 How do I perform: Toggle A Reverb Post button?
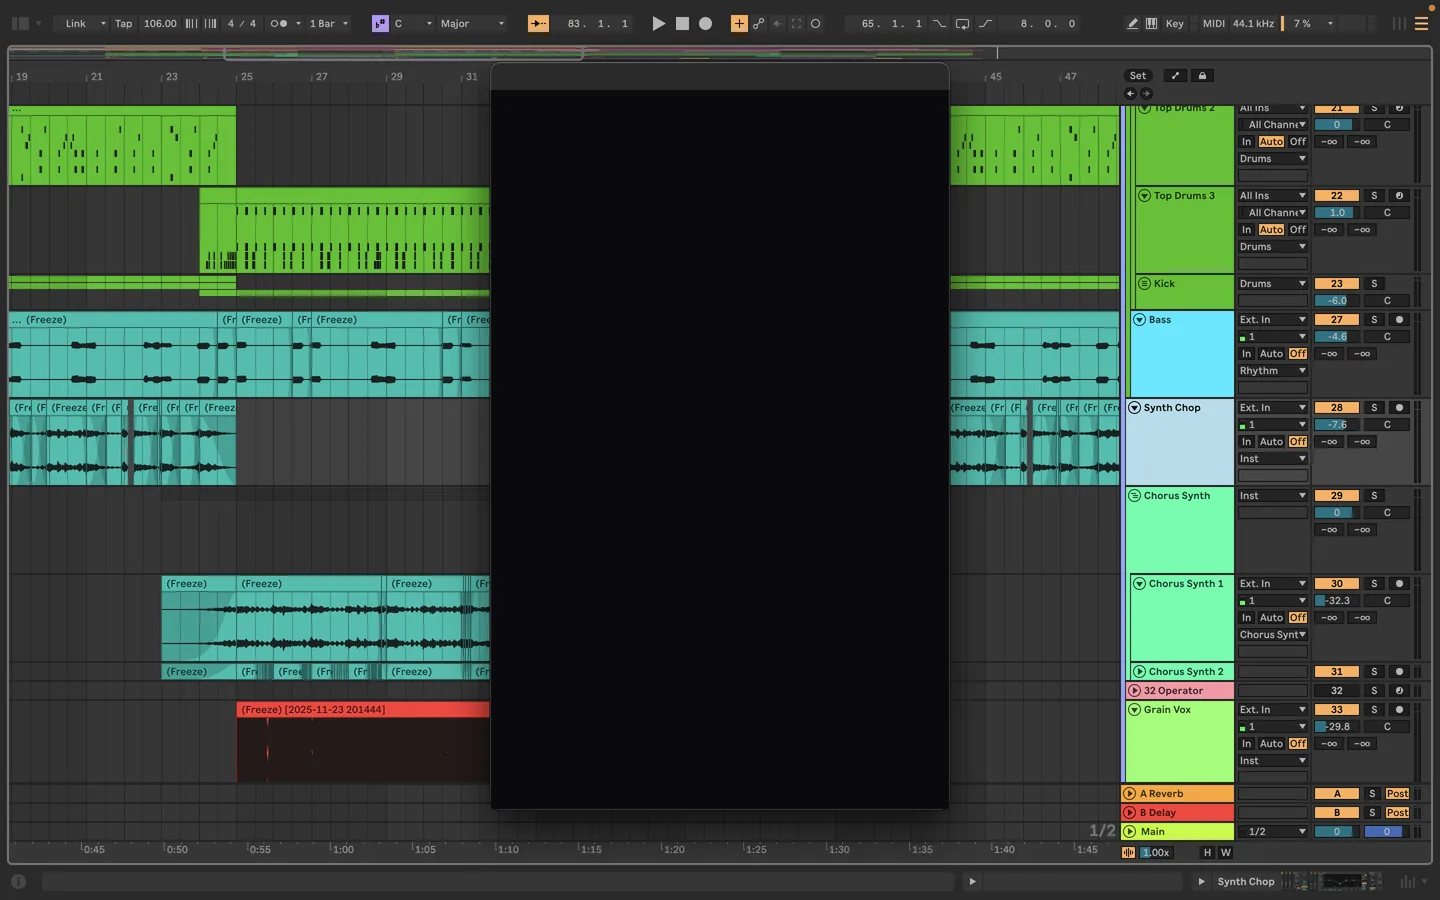click(x=1397, y=794)
